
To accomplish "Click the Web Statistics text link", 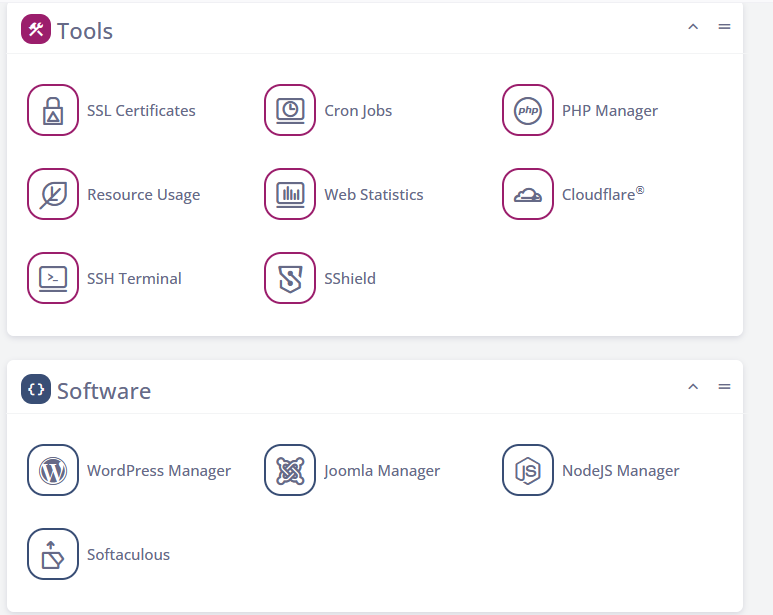I will tap(374, 195).
